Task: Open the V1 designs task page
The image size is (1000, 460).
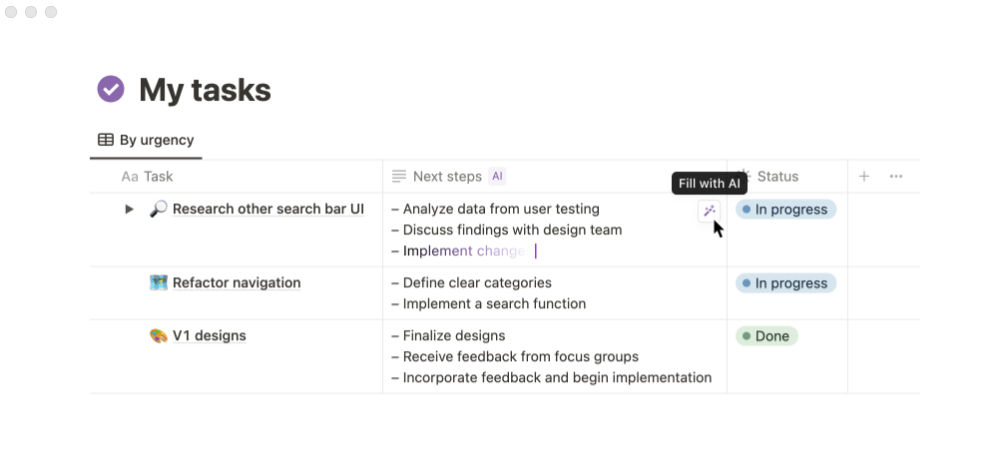Action: (209, 336)
